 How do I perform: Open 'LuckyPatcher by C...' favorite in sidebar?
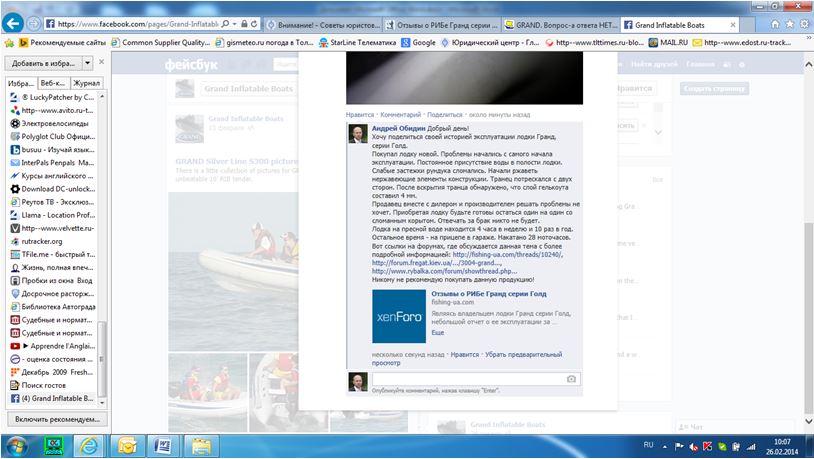(53, 97)
